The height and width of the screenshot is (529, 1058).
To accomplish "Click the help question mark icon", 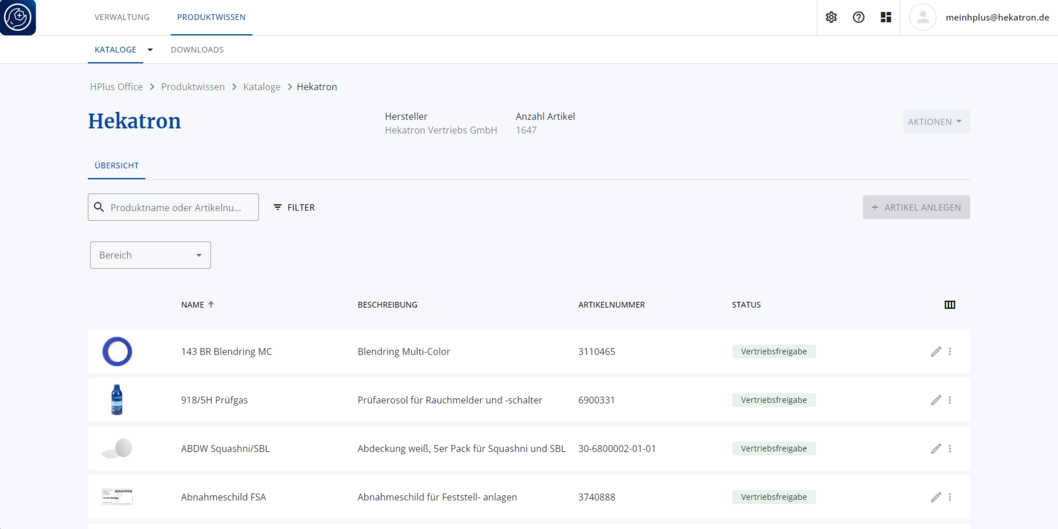I will 858,18.
